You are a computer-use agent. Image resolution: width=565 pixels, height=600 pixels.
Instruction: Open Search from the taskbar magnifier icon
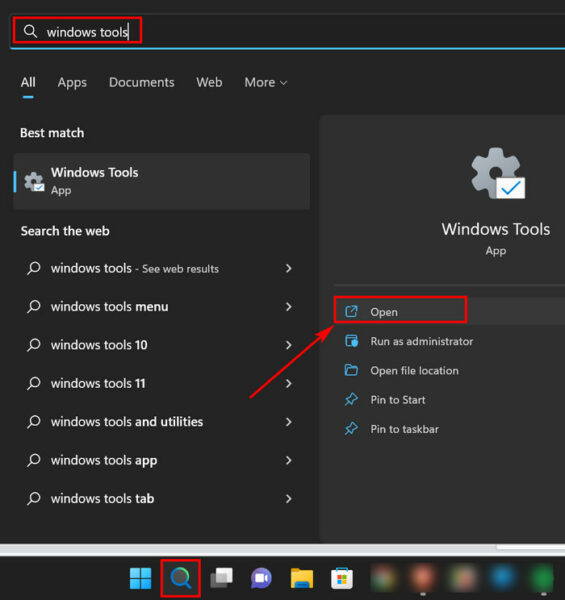click(x=181, y=578)
